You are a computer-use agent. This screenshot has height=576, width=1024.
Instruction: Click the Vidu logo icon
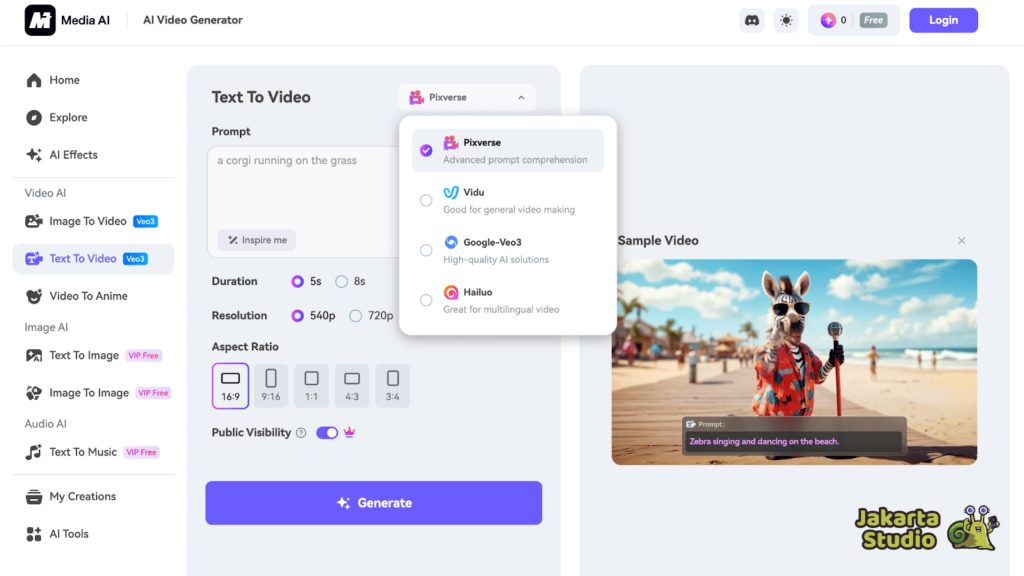[x=451, y=193]
